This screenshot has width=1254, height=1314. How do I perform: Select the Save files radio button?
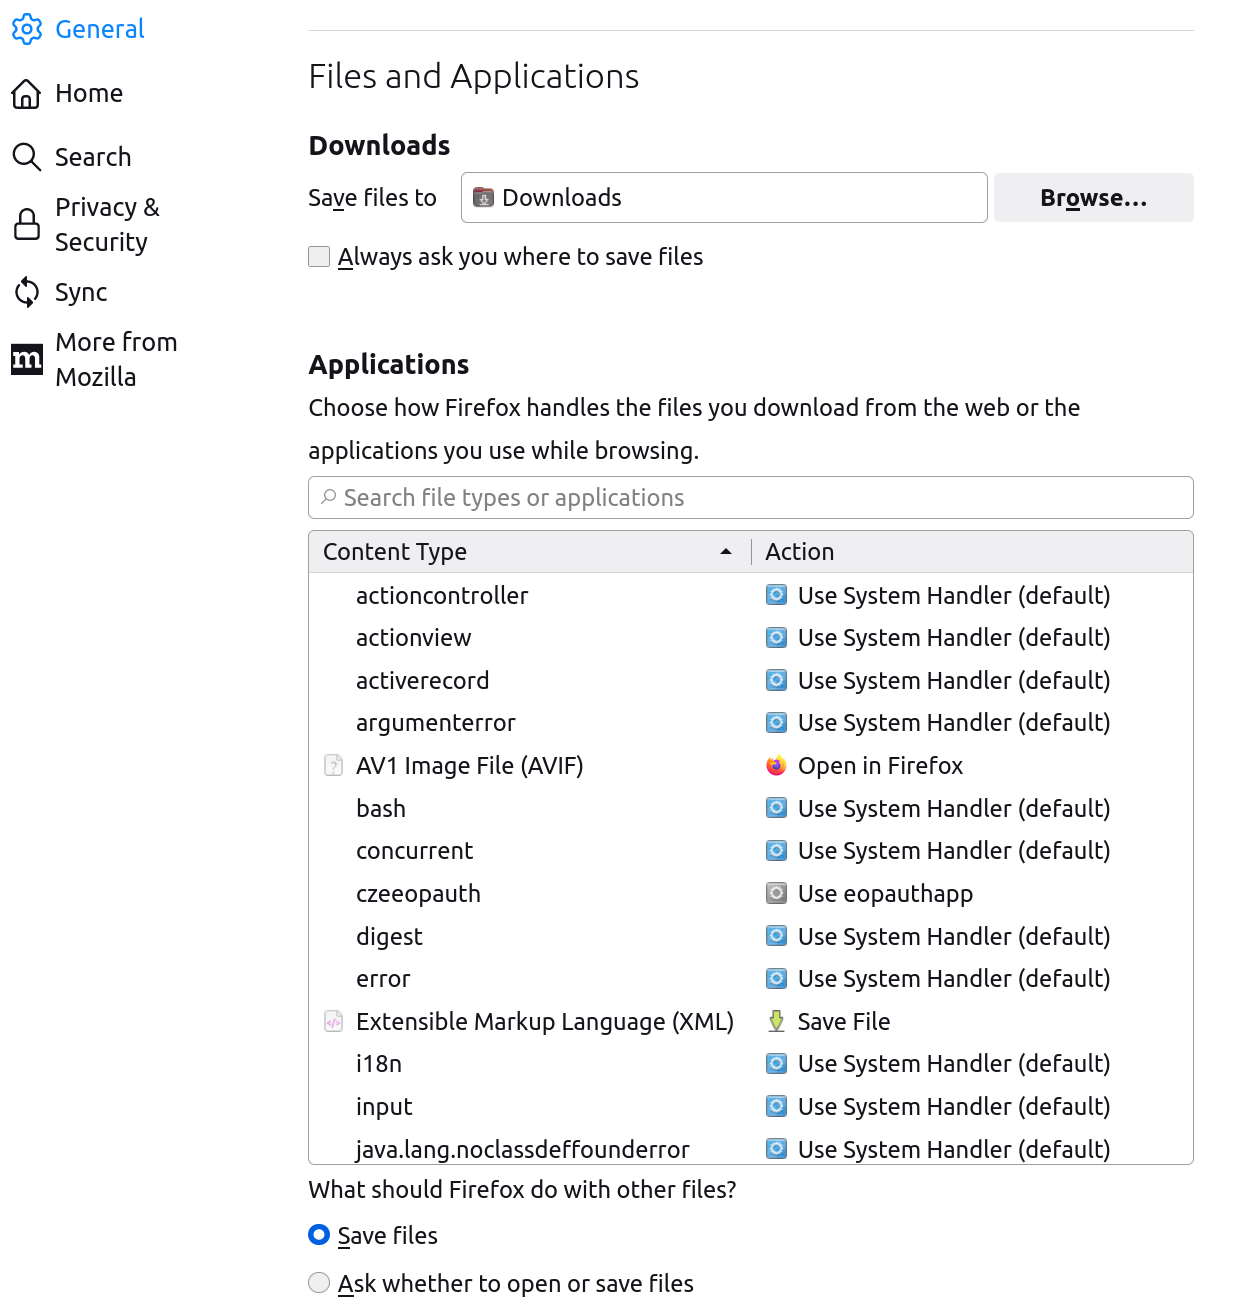click(x=318, y=1235)
